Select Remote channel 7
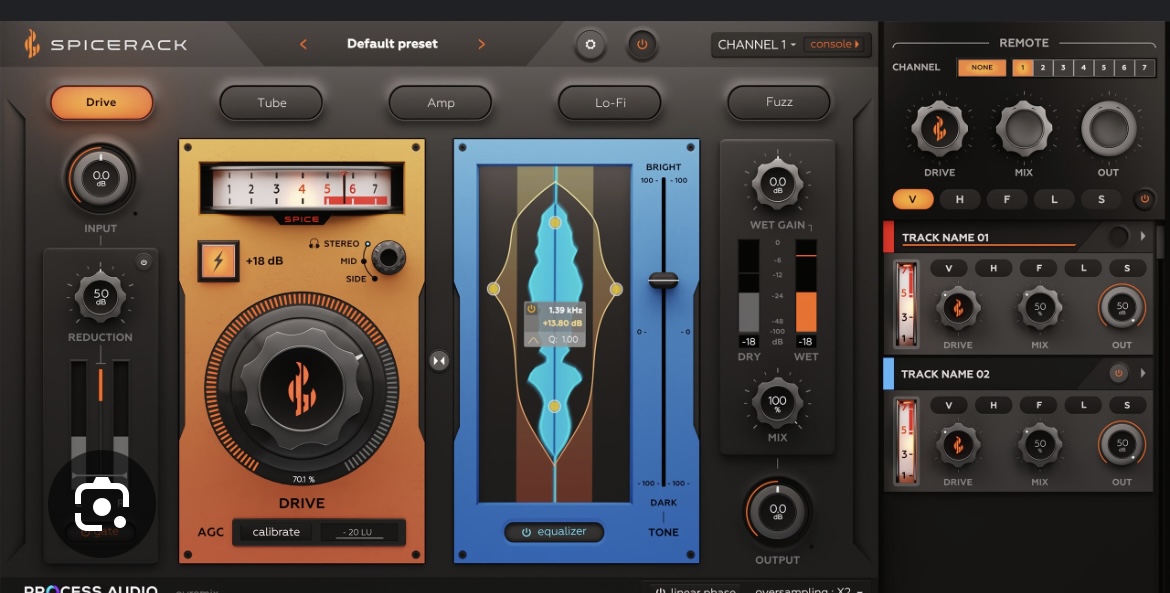 click(1145, 67)
